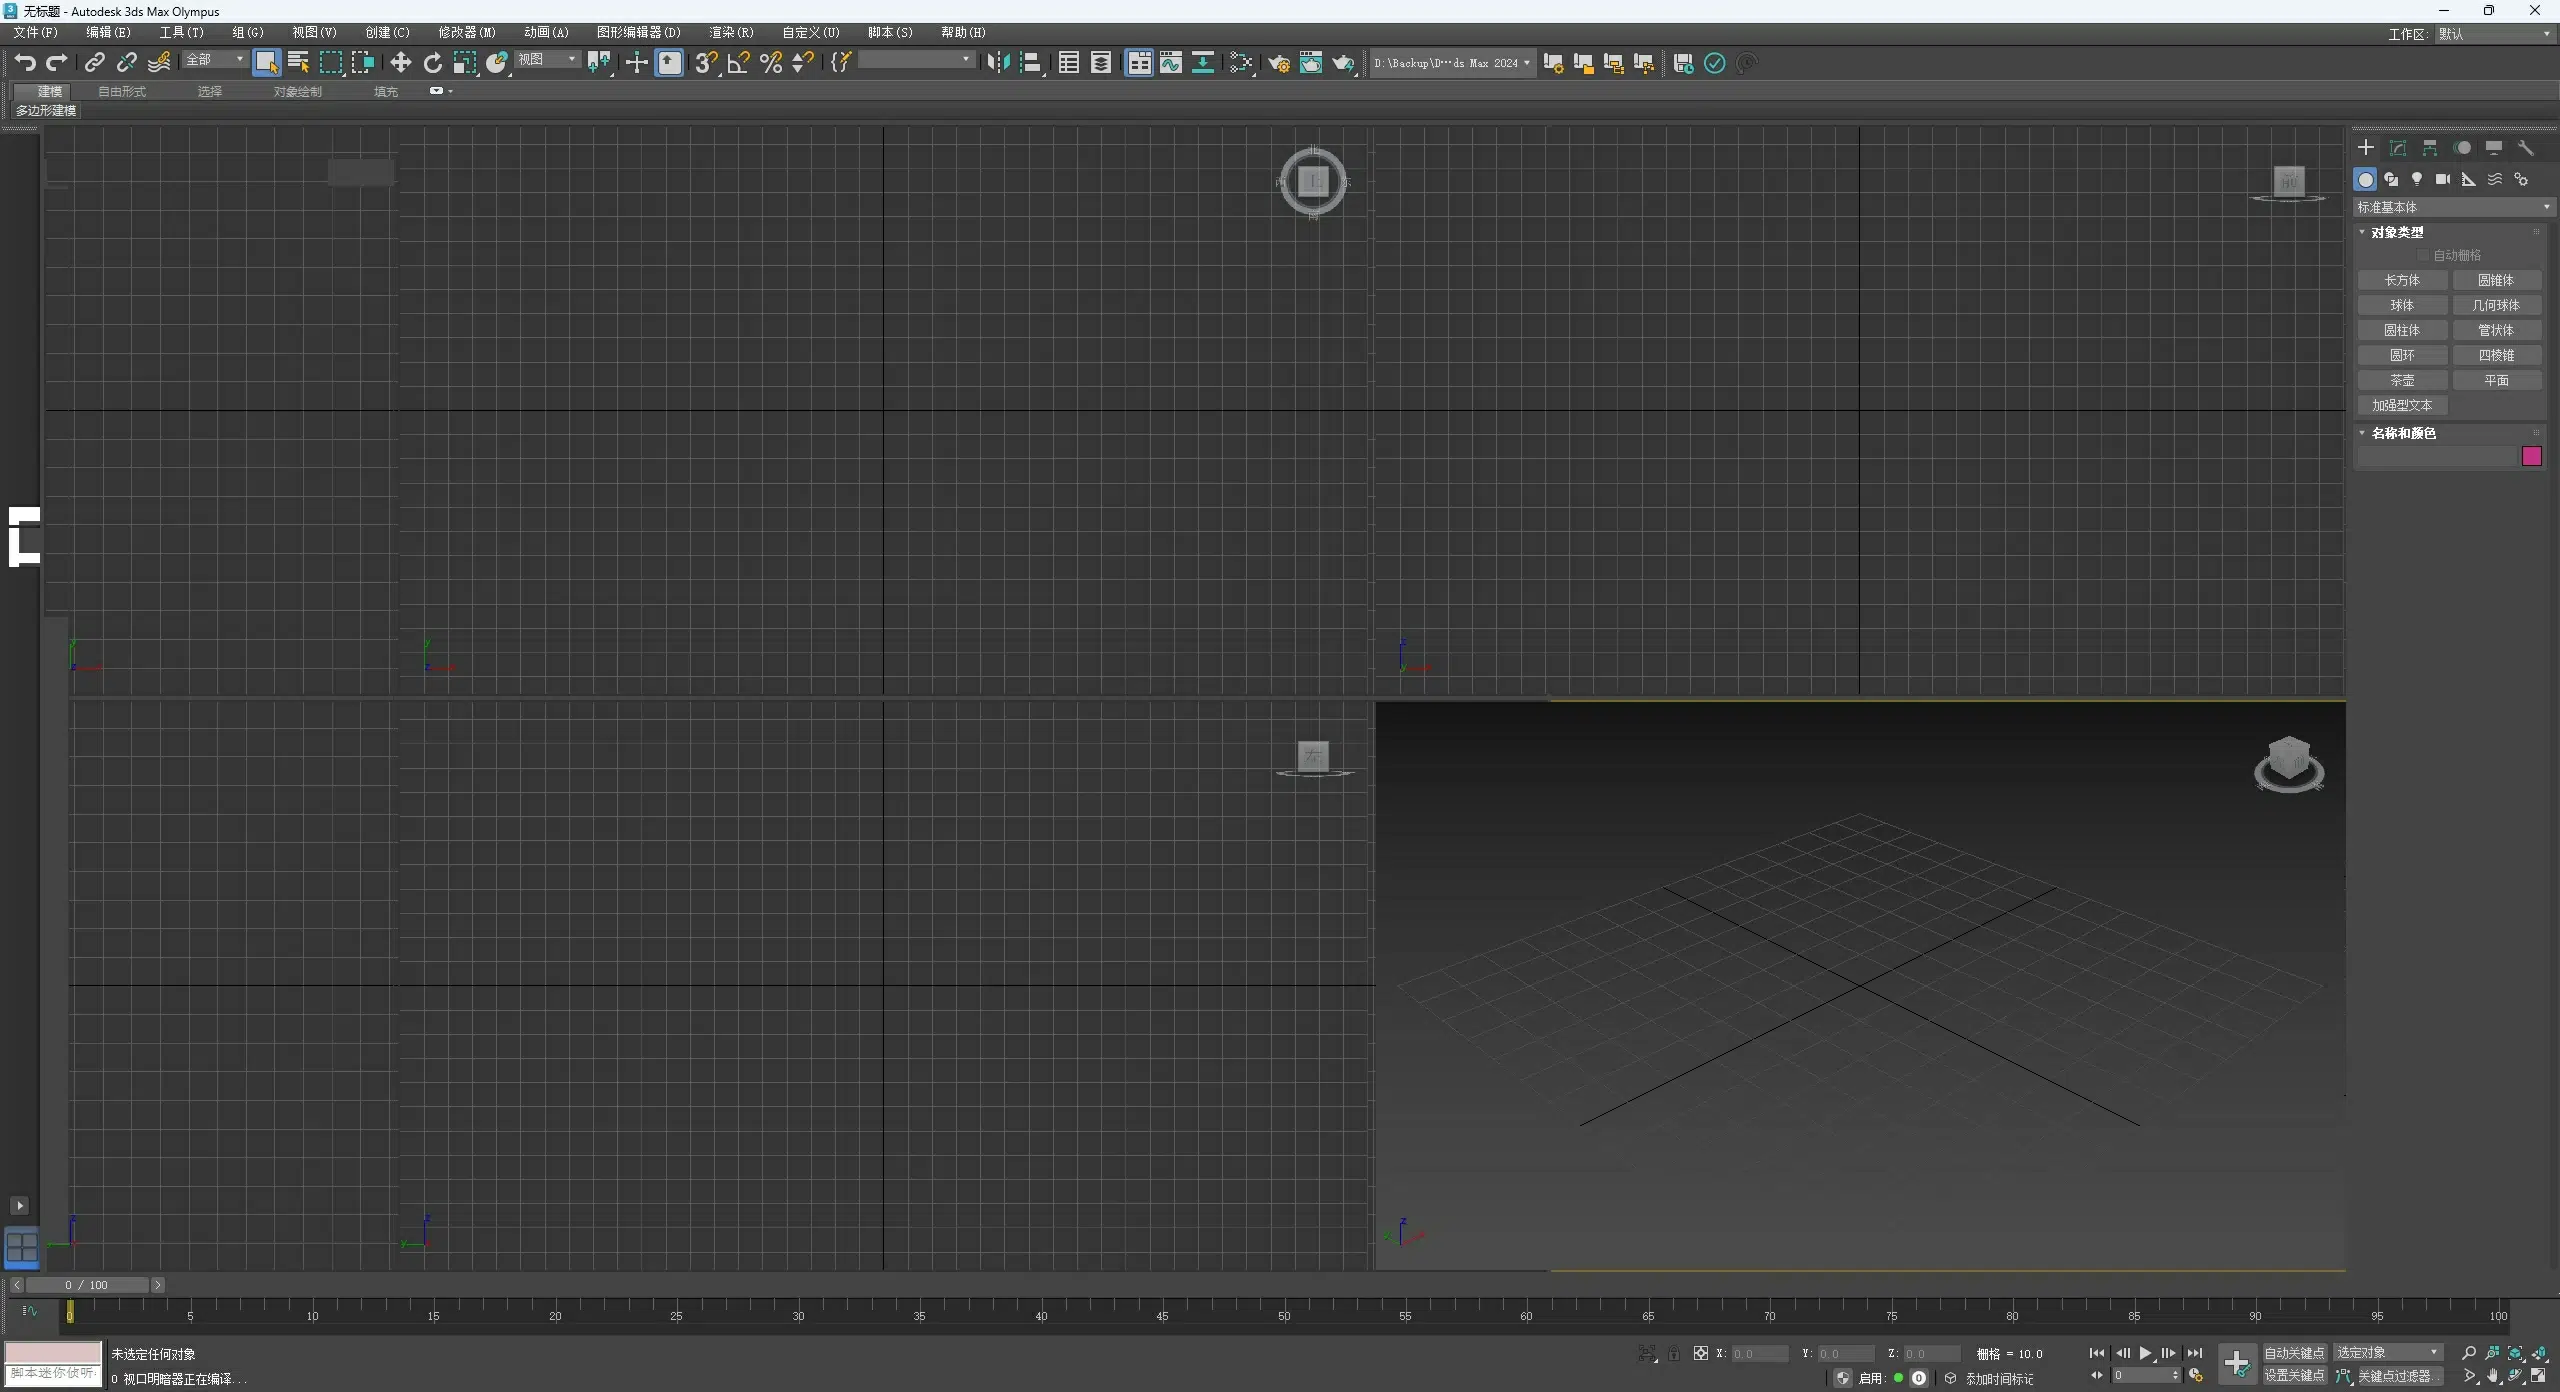Toggle the 3D Snaps button
This screenshot has width=2560, height=1392.
[705, 63]
